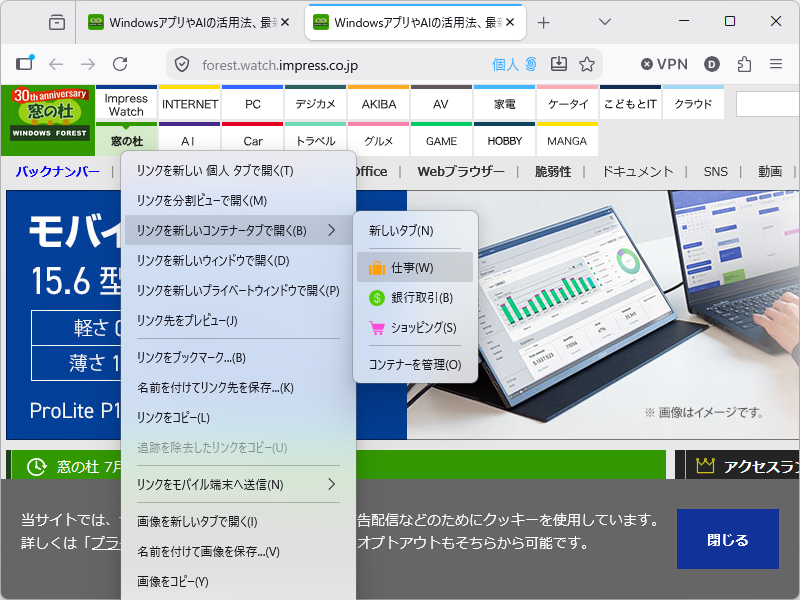This screenshot has width=800, height=600.
Task: Toggle the sidebar icon in toolbar
Action: click(x=24, y=63)
